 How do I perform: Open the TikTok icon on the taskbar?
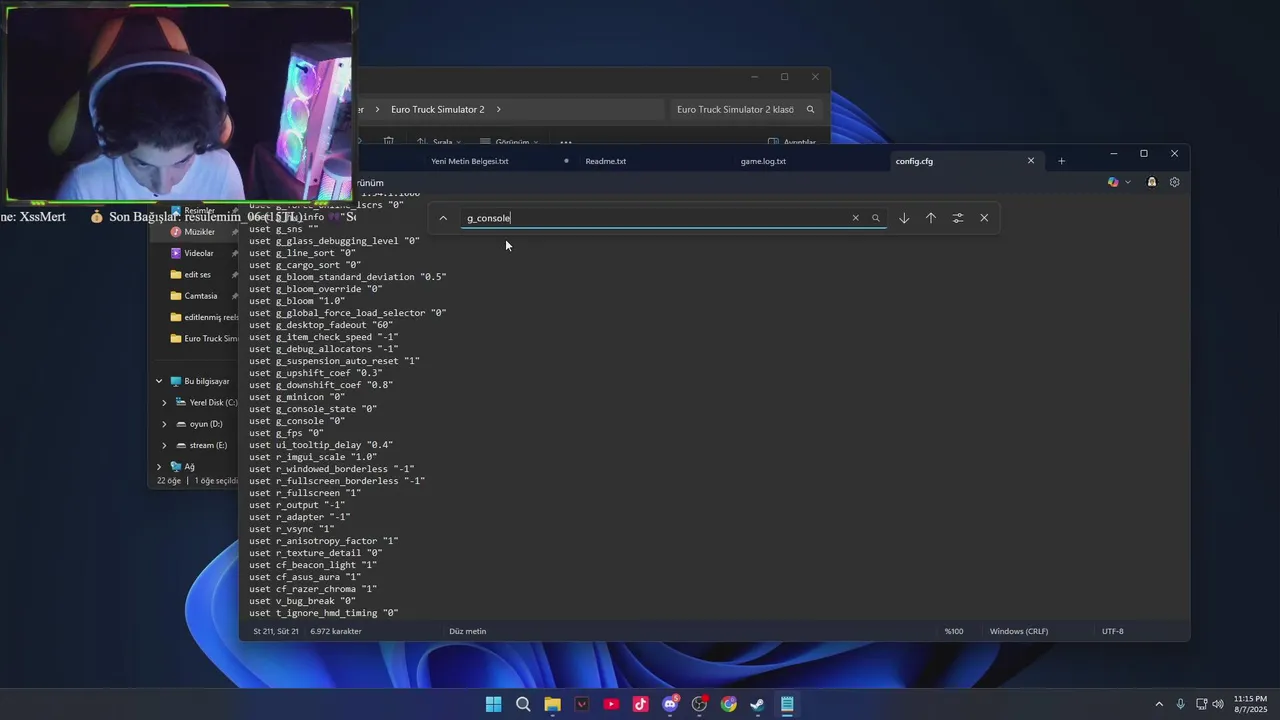pyautogui.click(x=640, y=704)
